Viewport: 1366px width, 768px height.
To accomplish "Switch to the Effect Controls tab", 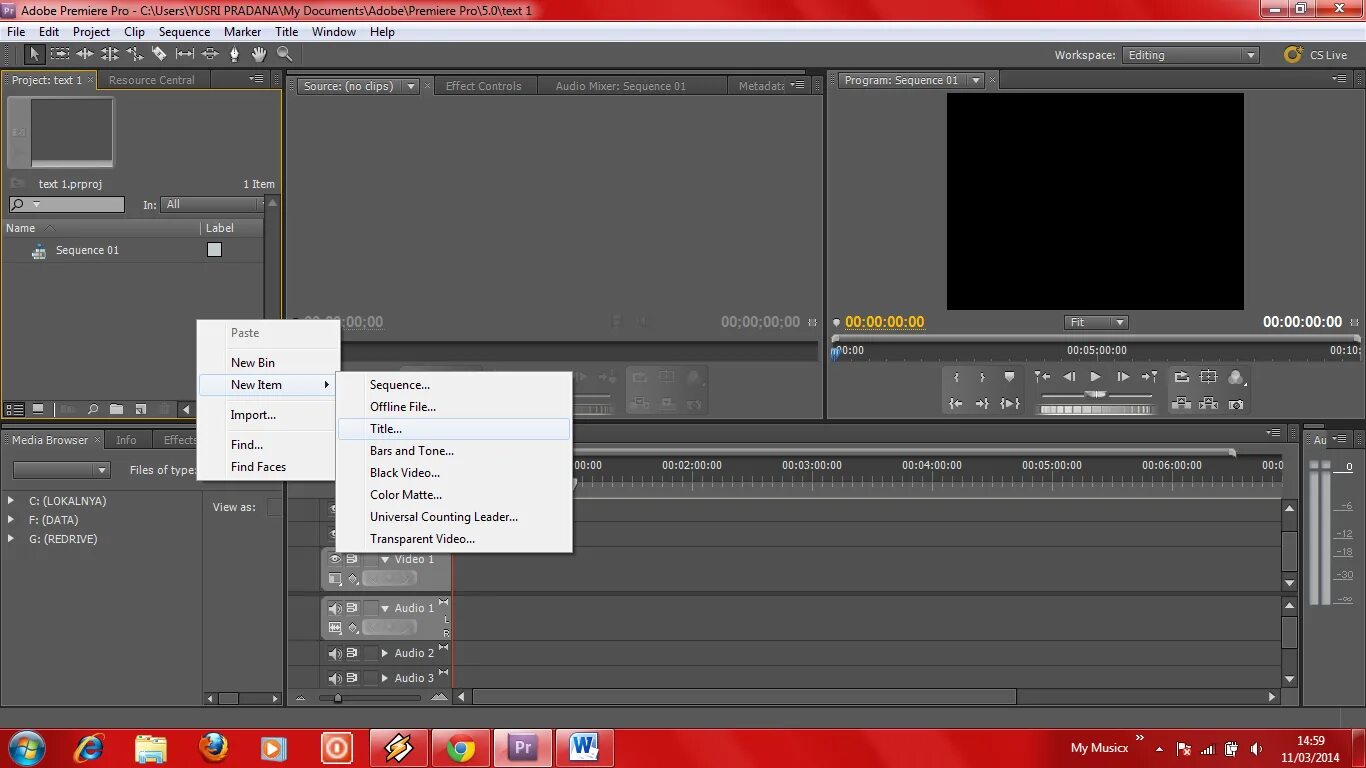I will tap(483, 86).
